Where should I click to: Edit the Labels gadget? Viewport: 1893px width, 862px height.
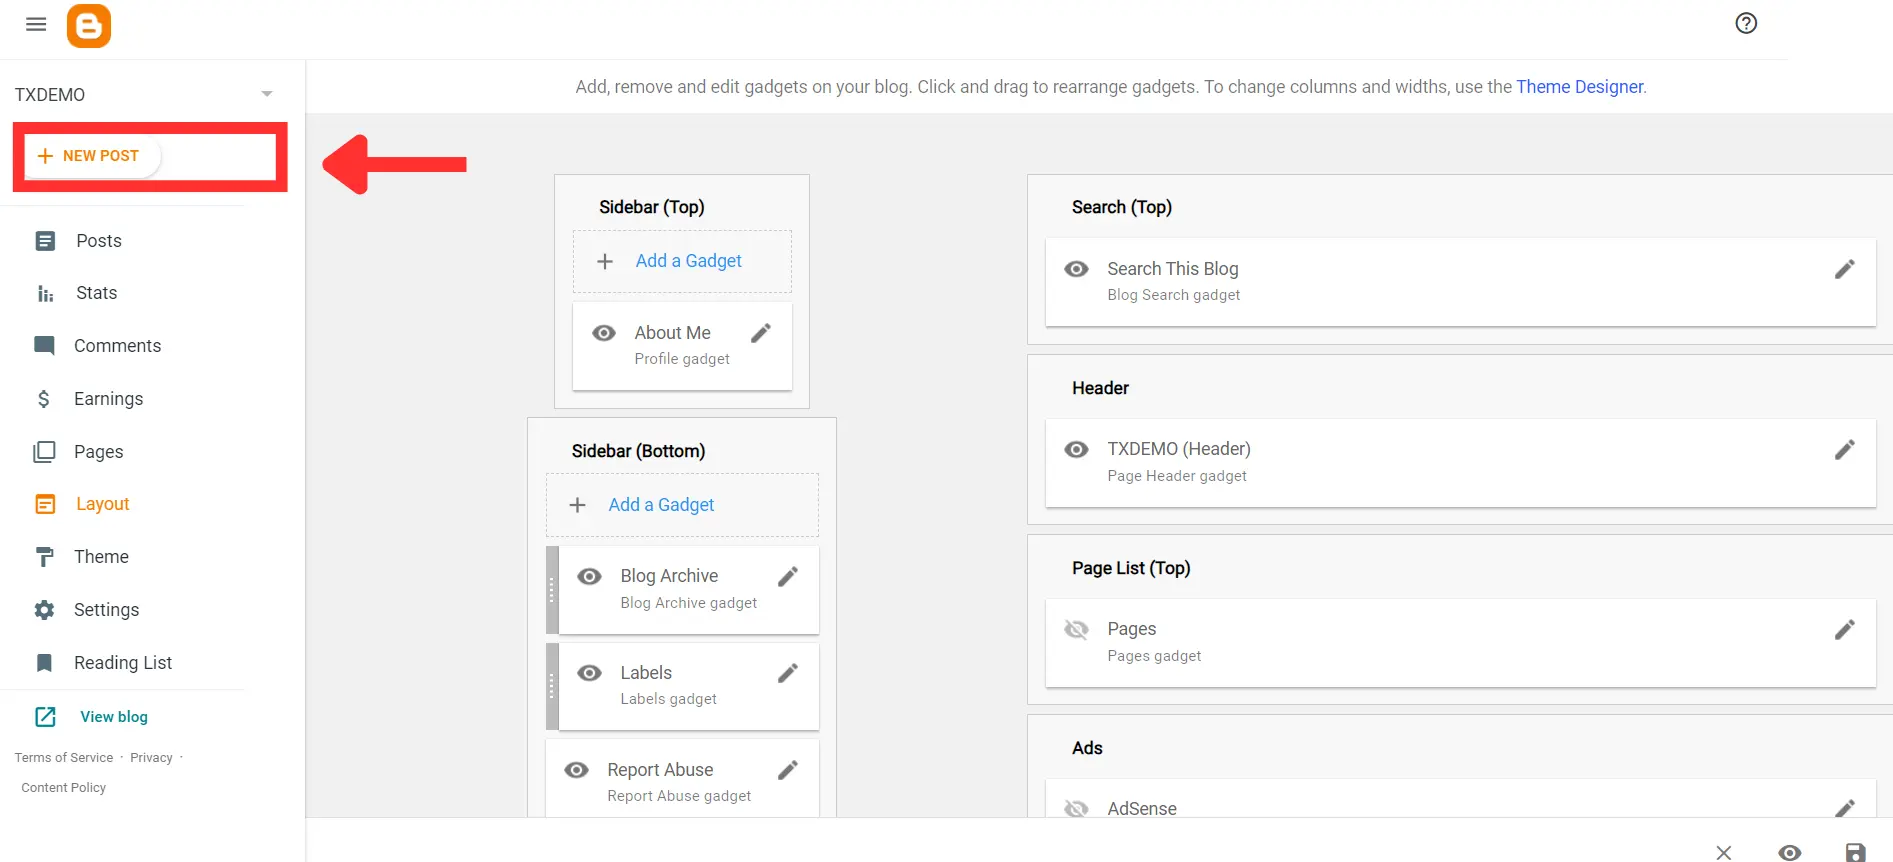pyautogui.click(x=788, y=673)
